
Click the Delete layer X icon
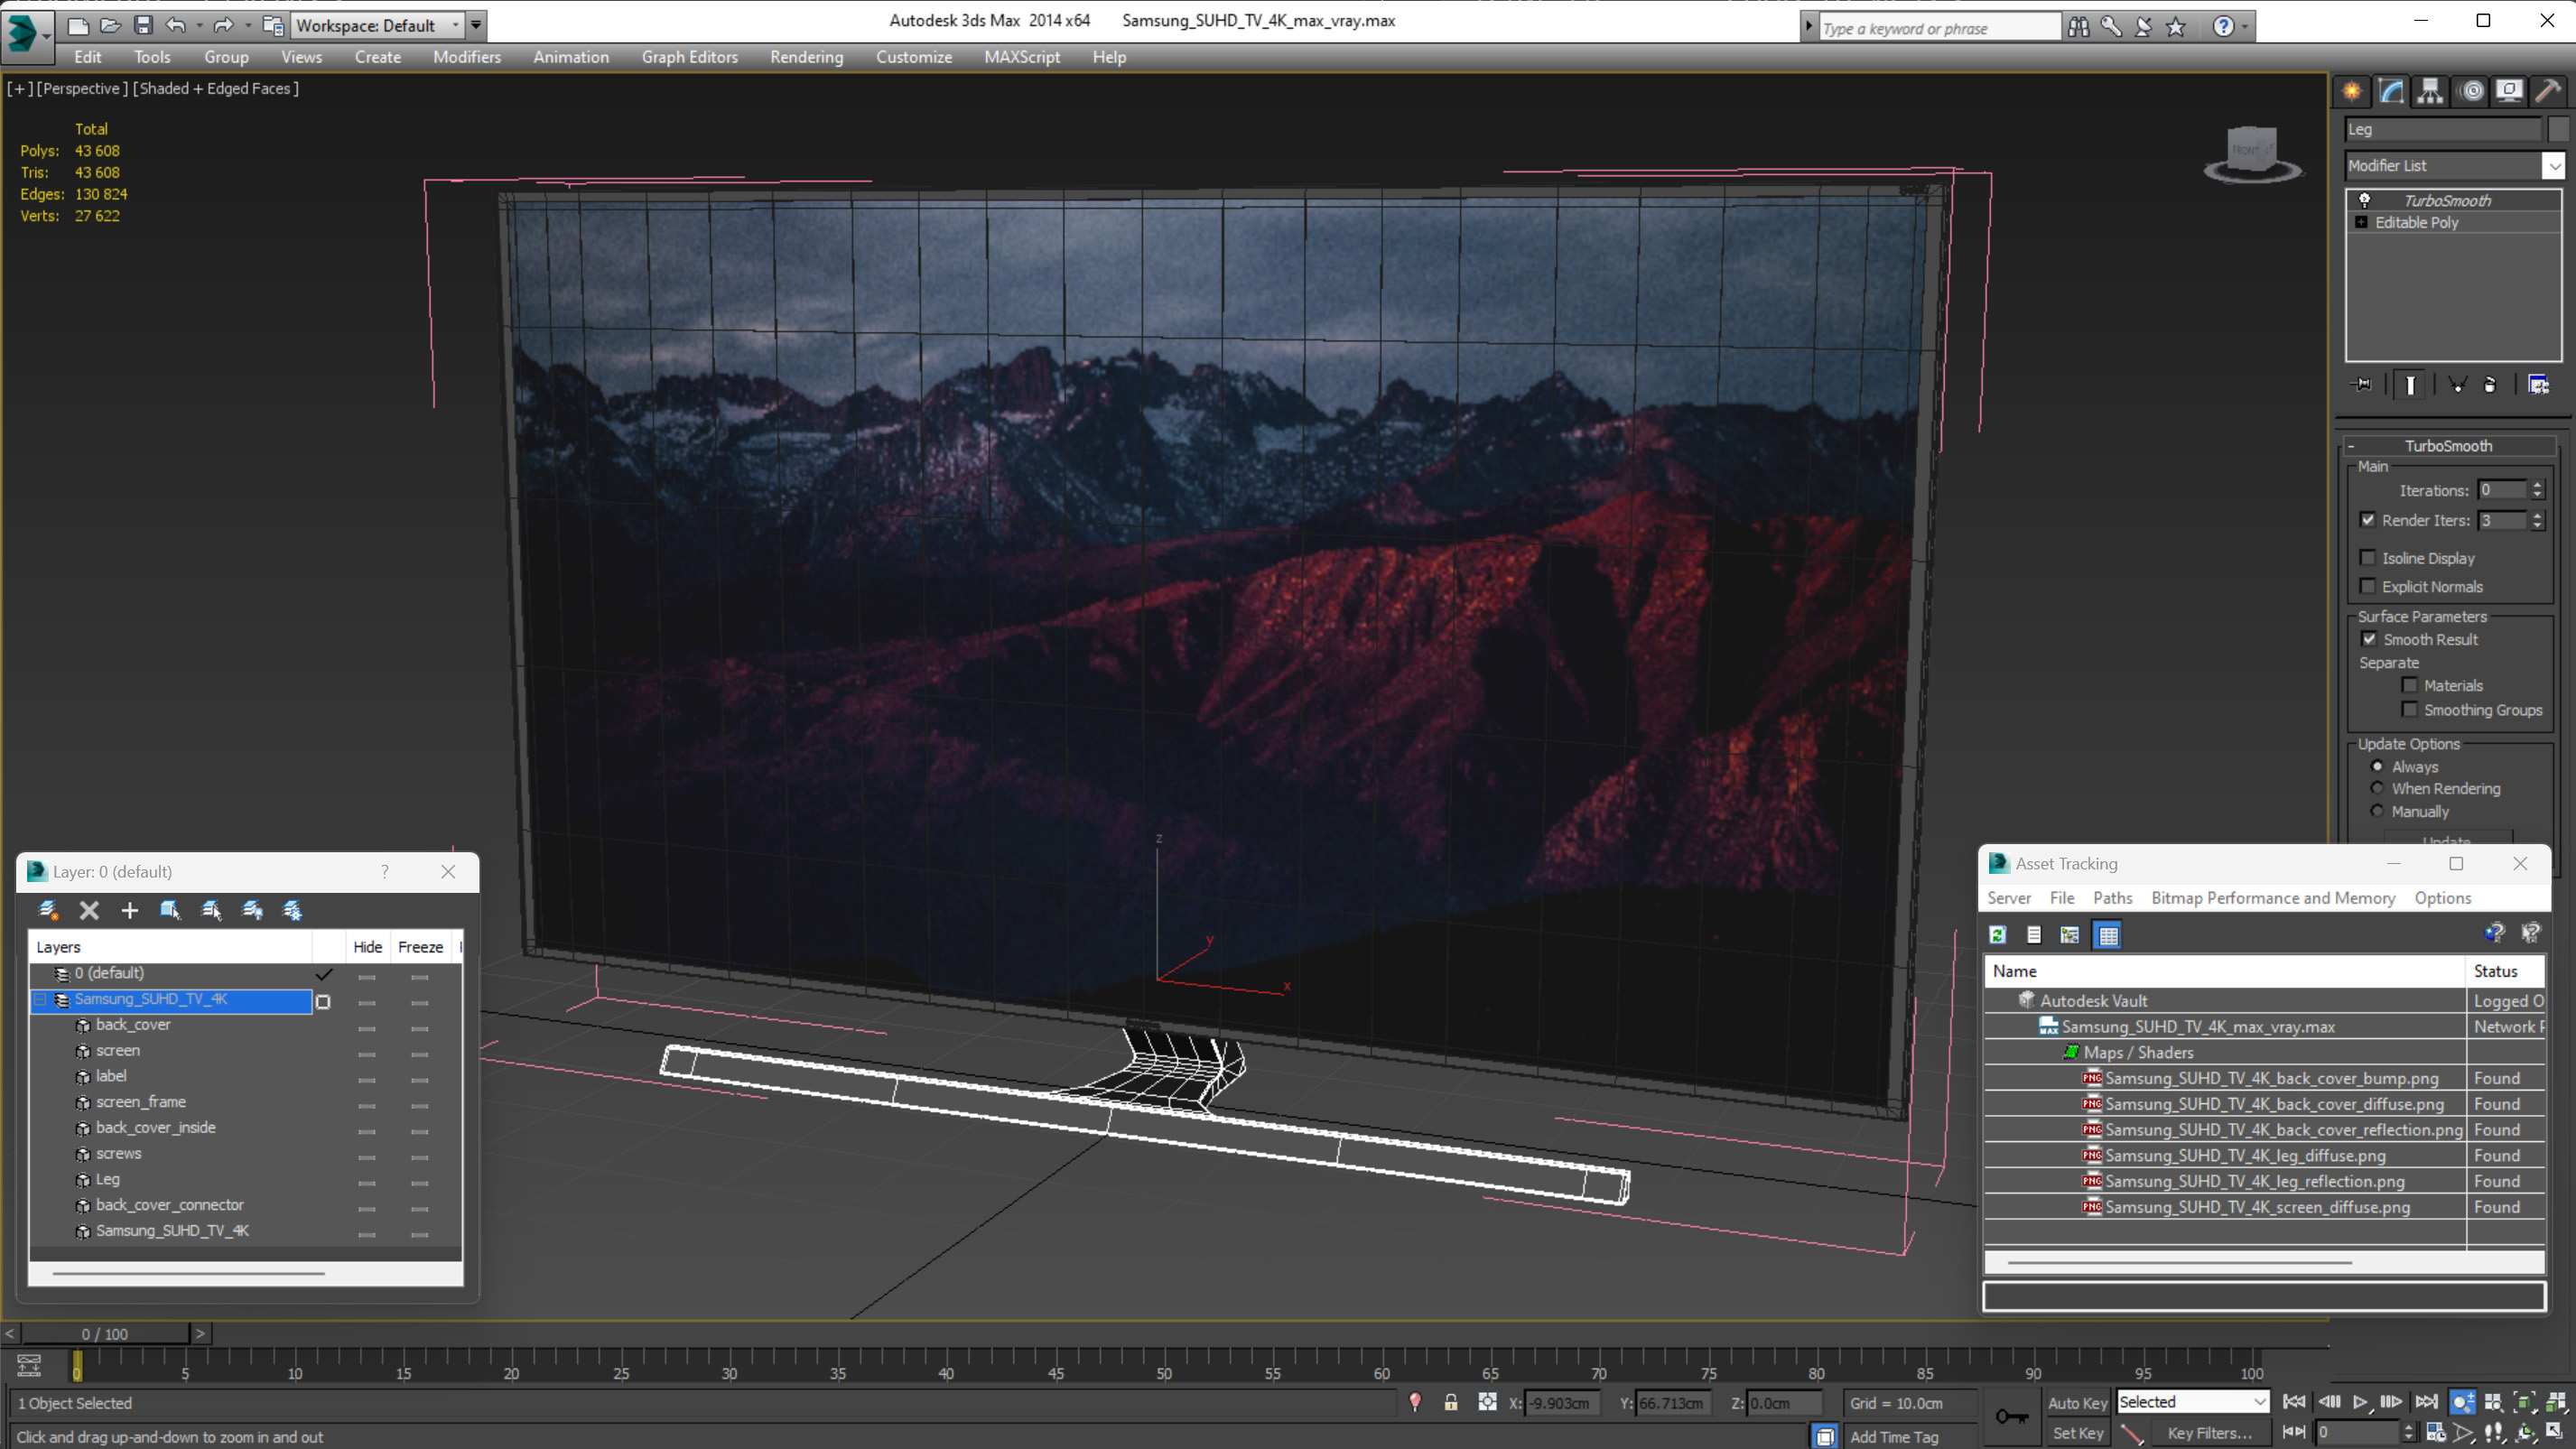tap(89, 910)
